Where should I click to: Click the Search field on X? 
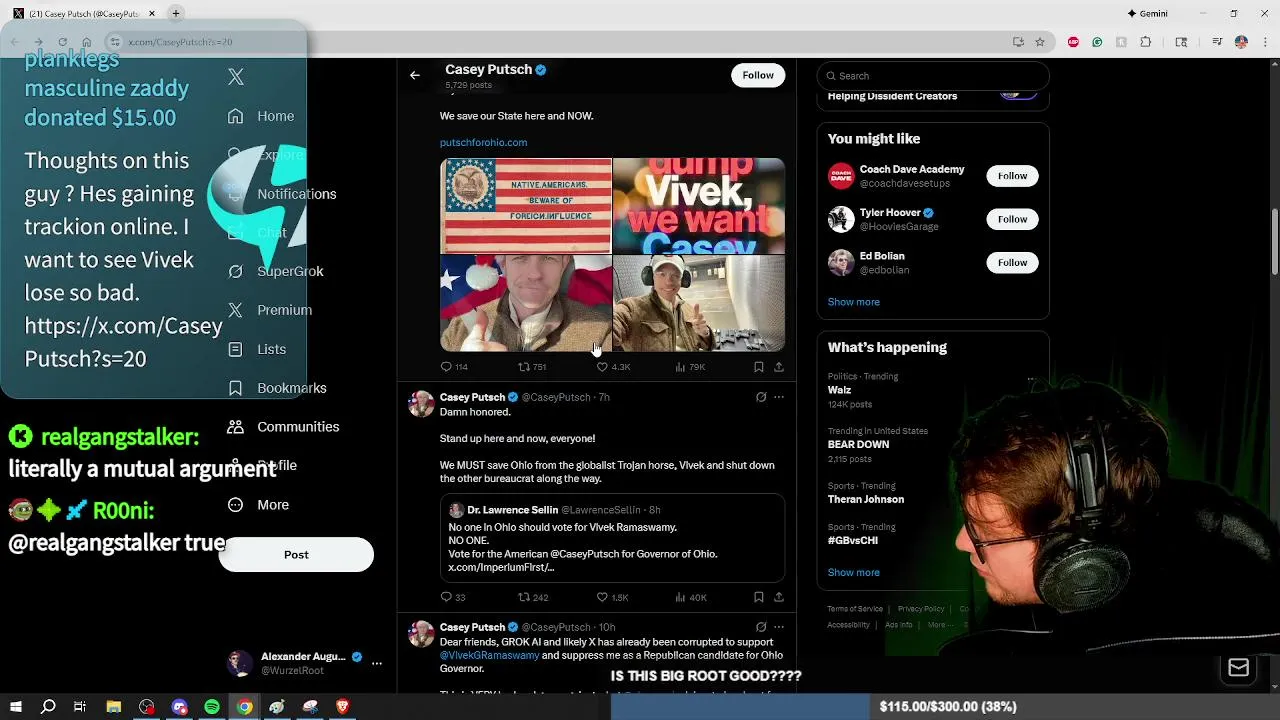933,76
